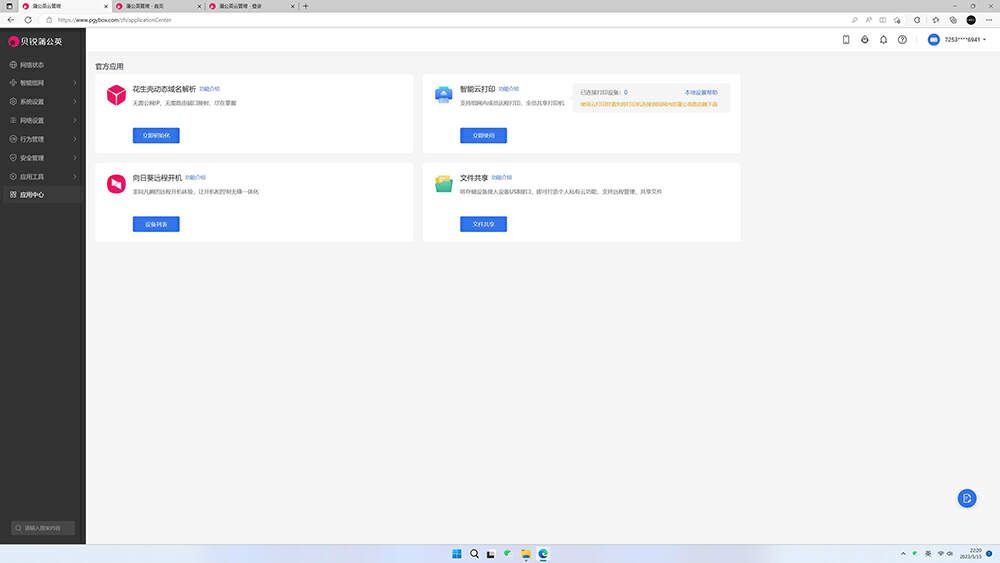1000x563 pixels.
Task: Click blue 立即使用 button under 智能云打印
Action: [x=483, y=135]
